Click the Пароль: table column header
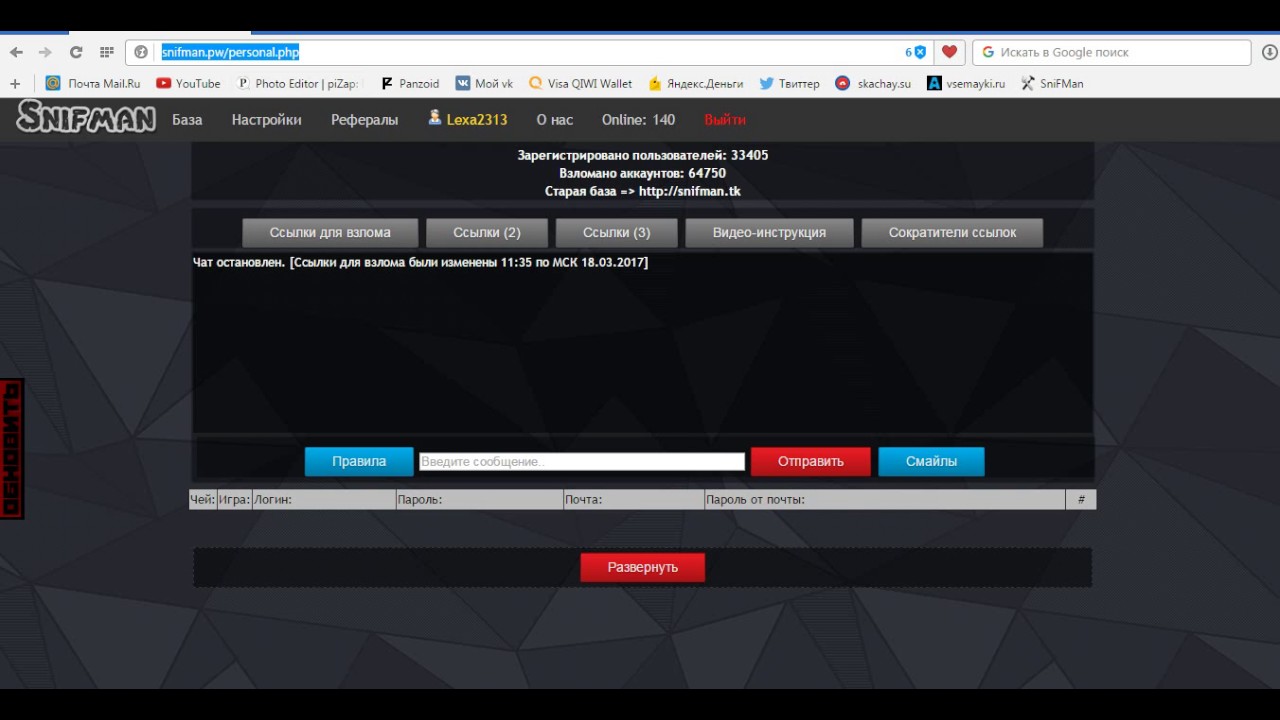The height and width of the screenshot is (720, 1280). (480, 499)
